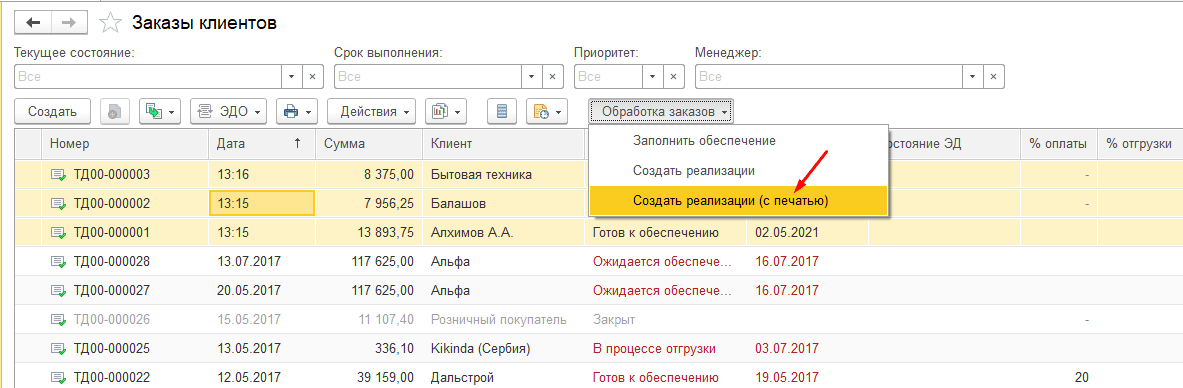This screenshot has height=388, width=1183.
Task: Go forward with the right arrow button
Action: point(68,23)
